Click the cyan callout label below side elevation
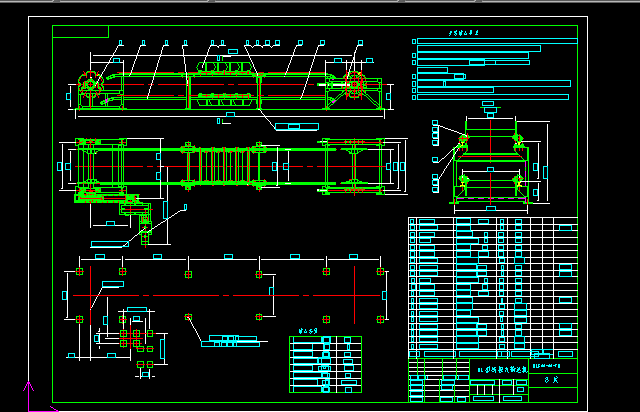The image size is (640, 412). pyautogui.click(x=297, y=127)
